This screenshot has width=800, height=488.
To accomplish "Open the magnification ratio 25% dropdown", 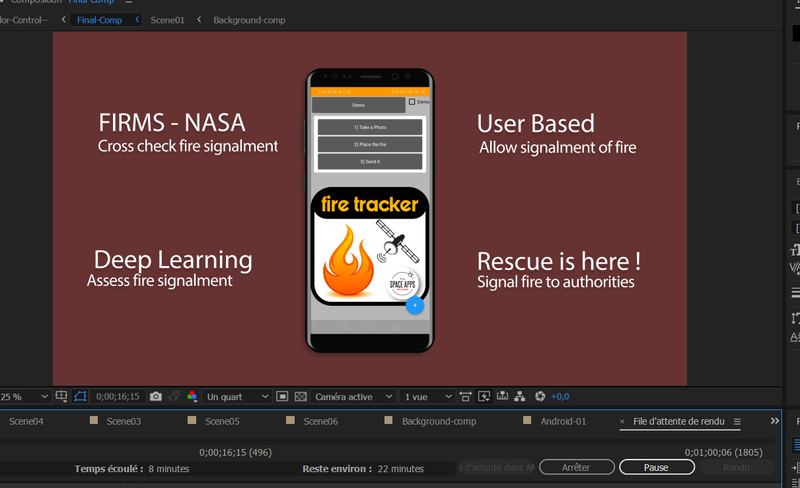I will 24,397.
